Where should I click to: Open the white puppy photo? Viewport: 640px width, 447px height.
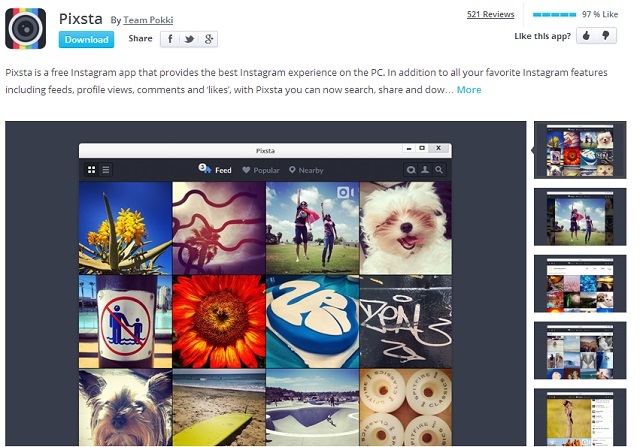406,228
